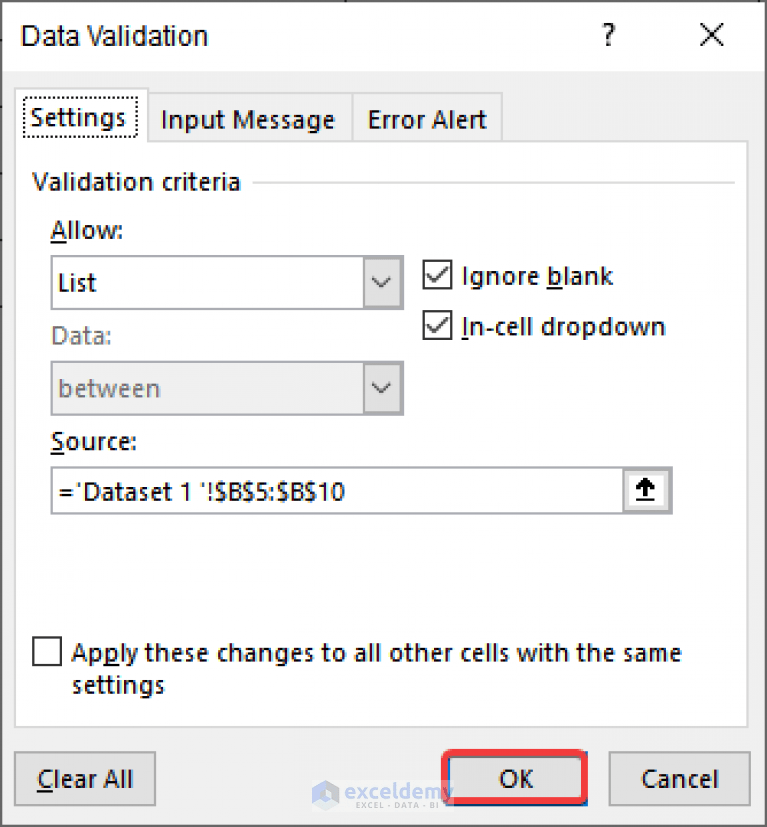Switch to the Error Alert tab
This screenshot has width=767, height=827.
click(427, 118)
